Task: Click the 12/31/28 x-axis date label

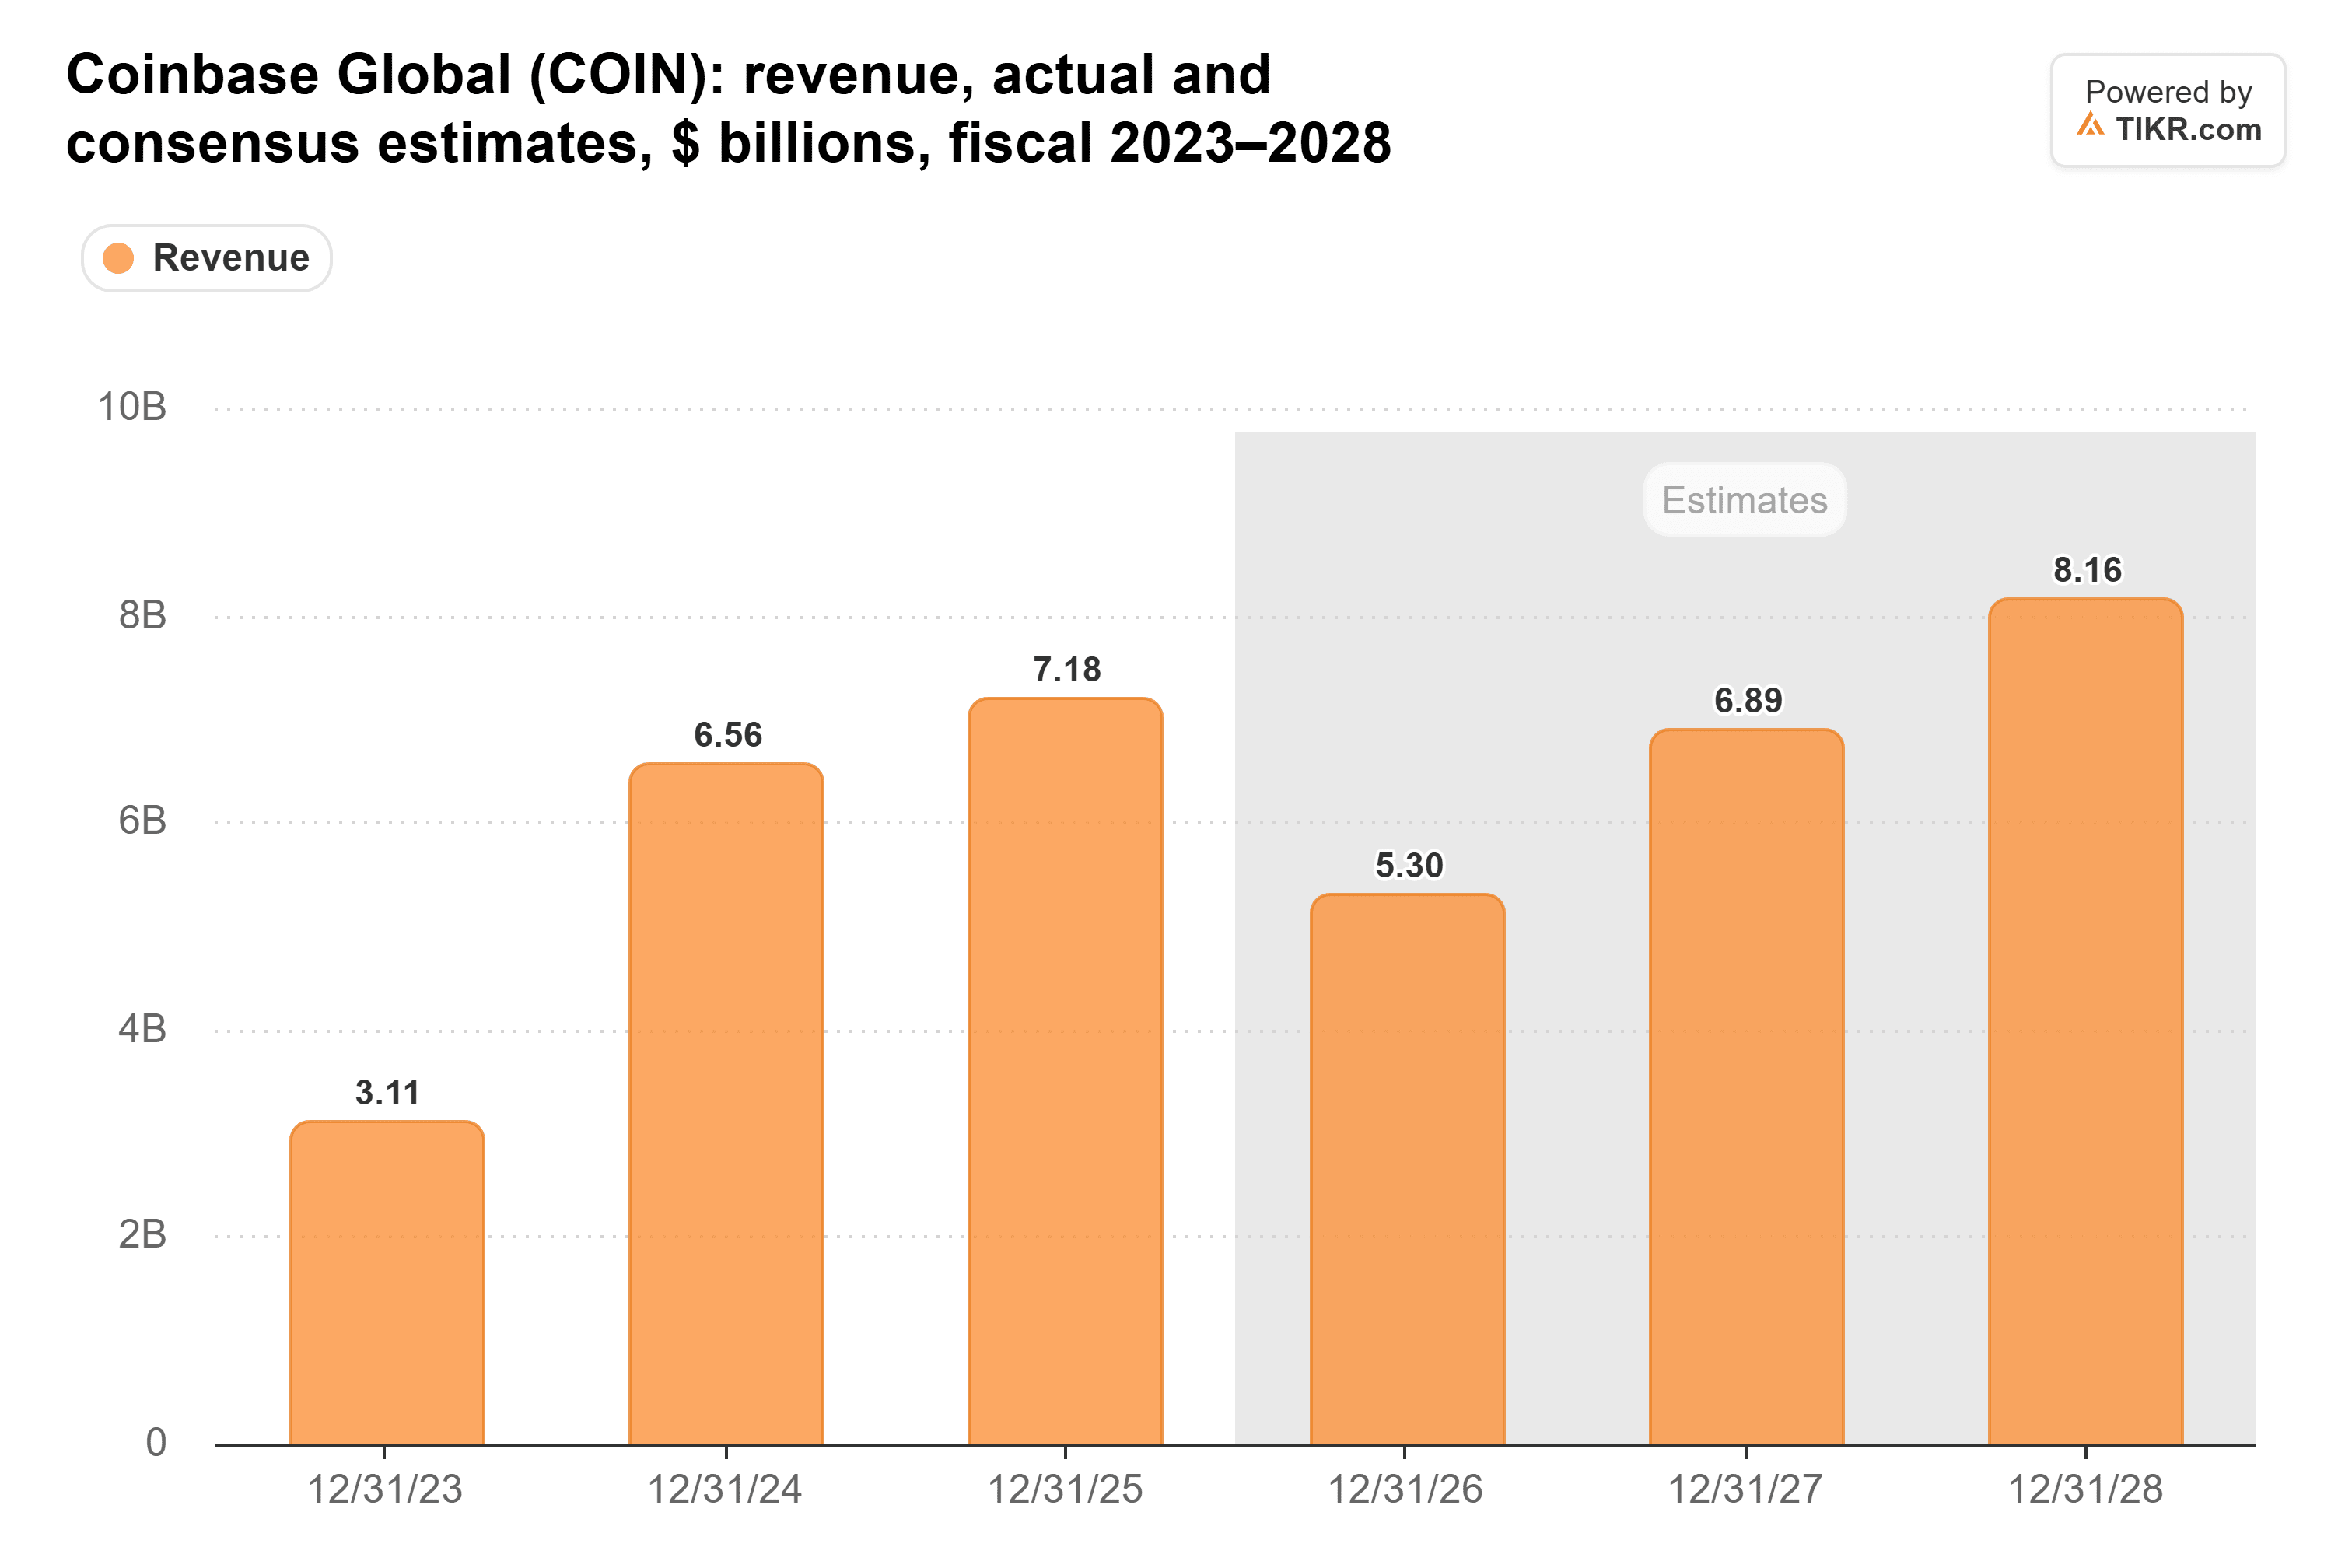Action: (2086, 1490)
